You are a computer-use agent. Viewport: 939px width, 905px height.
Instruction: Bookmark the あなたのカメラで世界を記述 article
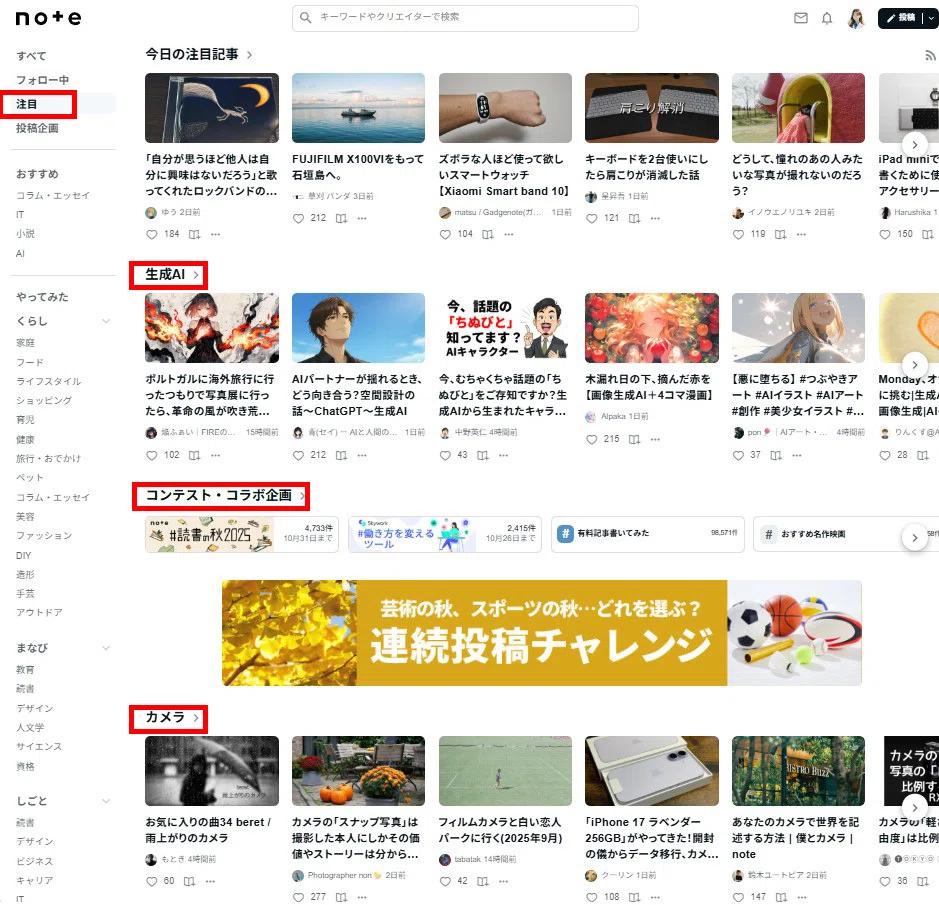(x=781, y=897)
